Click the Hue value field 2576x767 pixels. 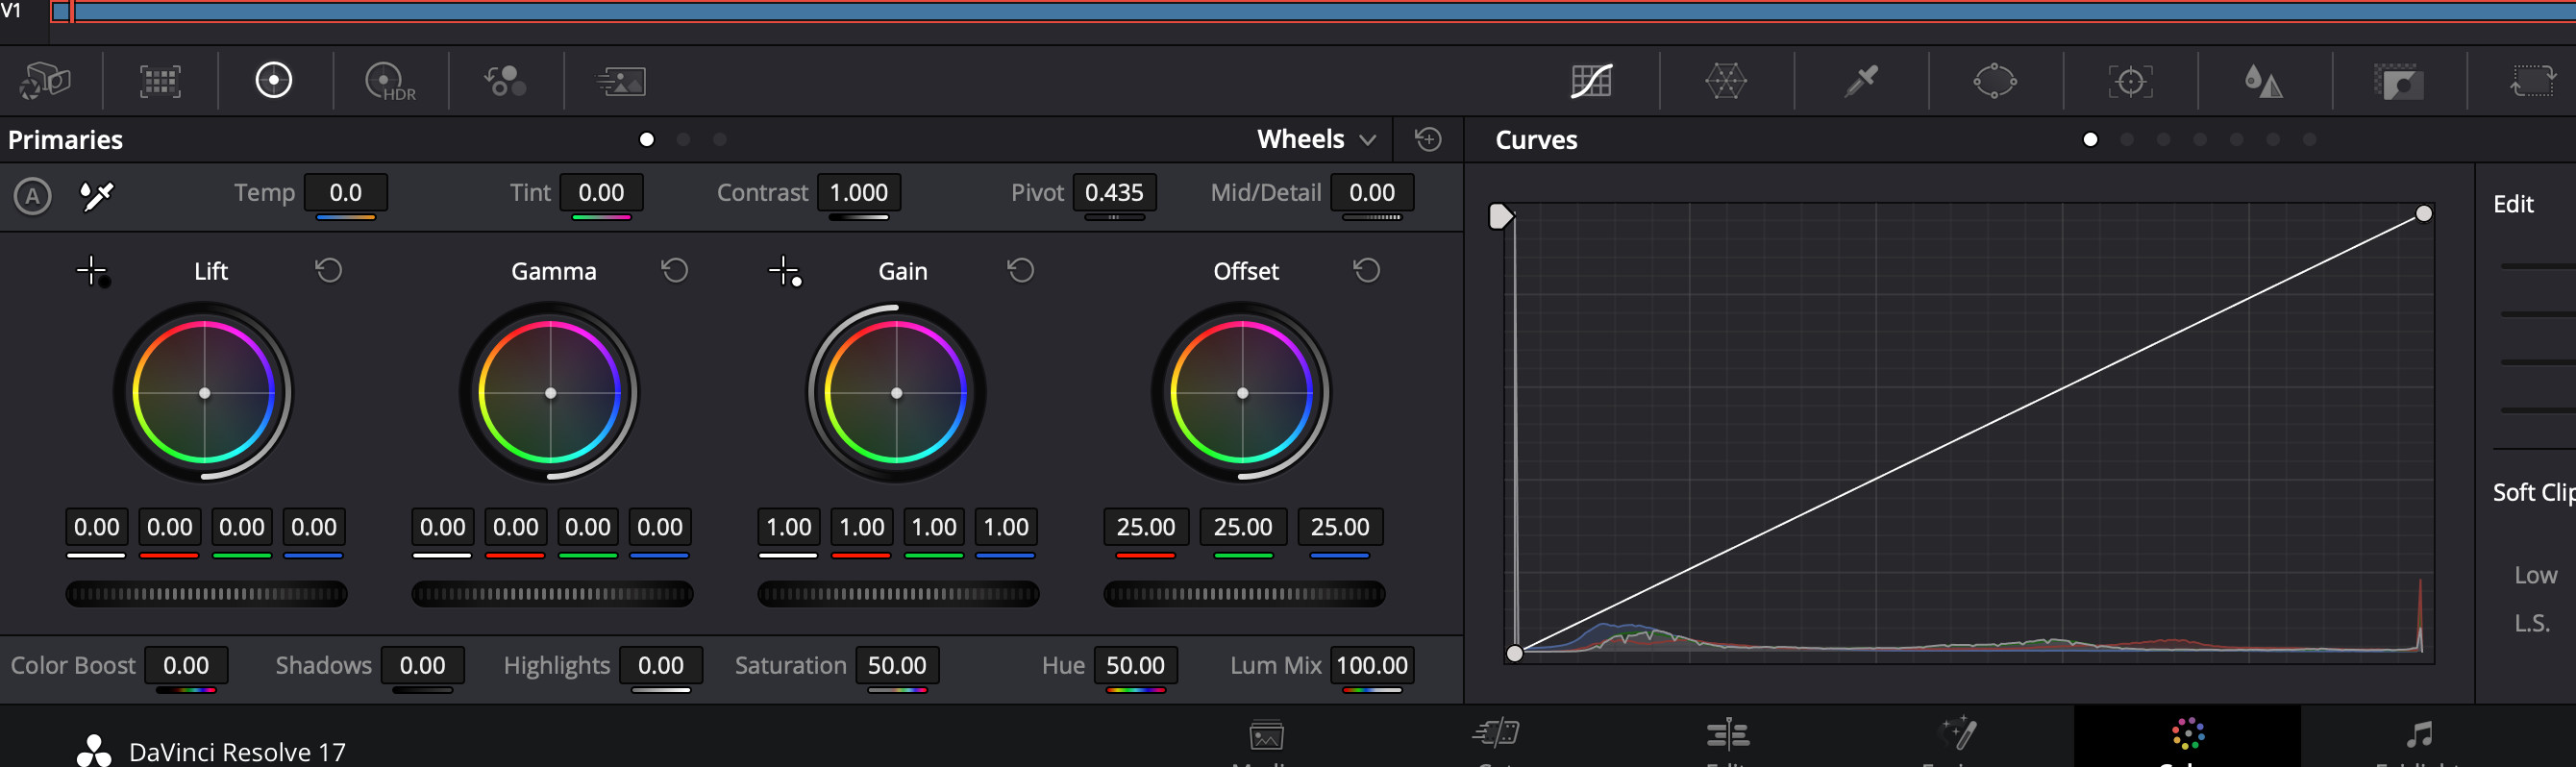tap(1135, 665)
